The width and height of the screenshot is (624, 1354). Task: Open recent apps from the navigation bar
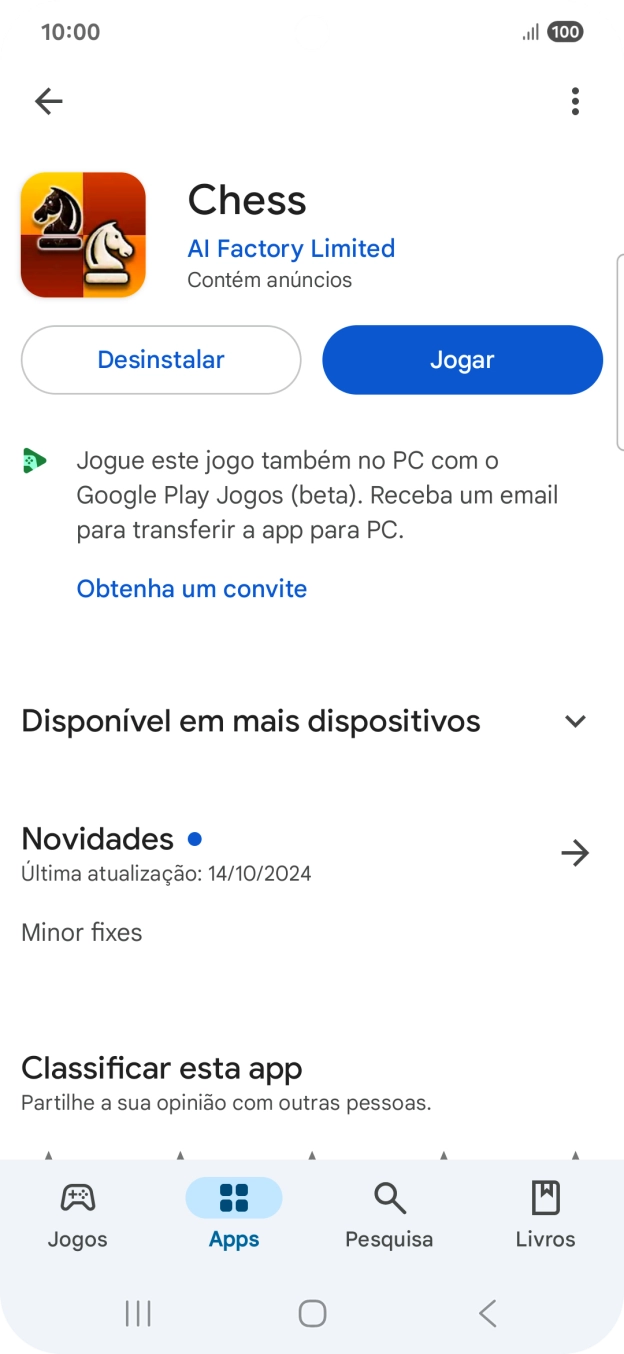click(137, 1312)
